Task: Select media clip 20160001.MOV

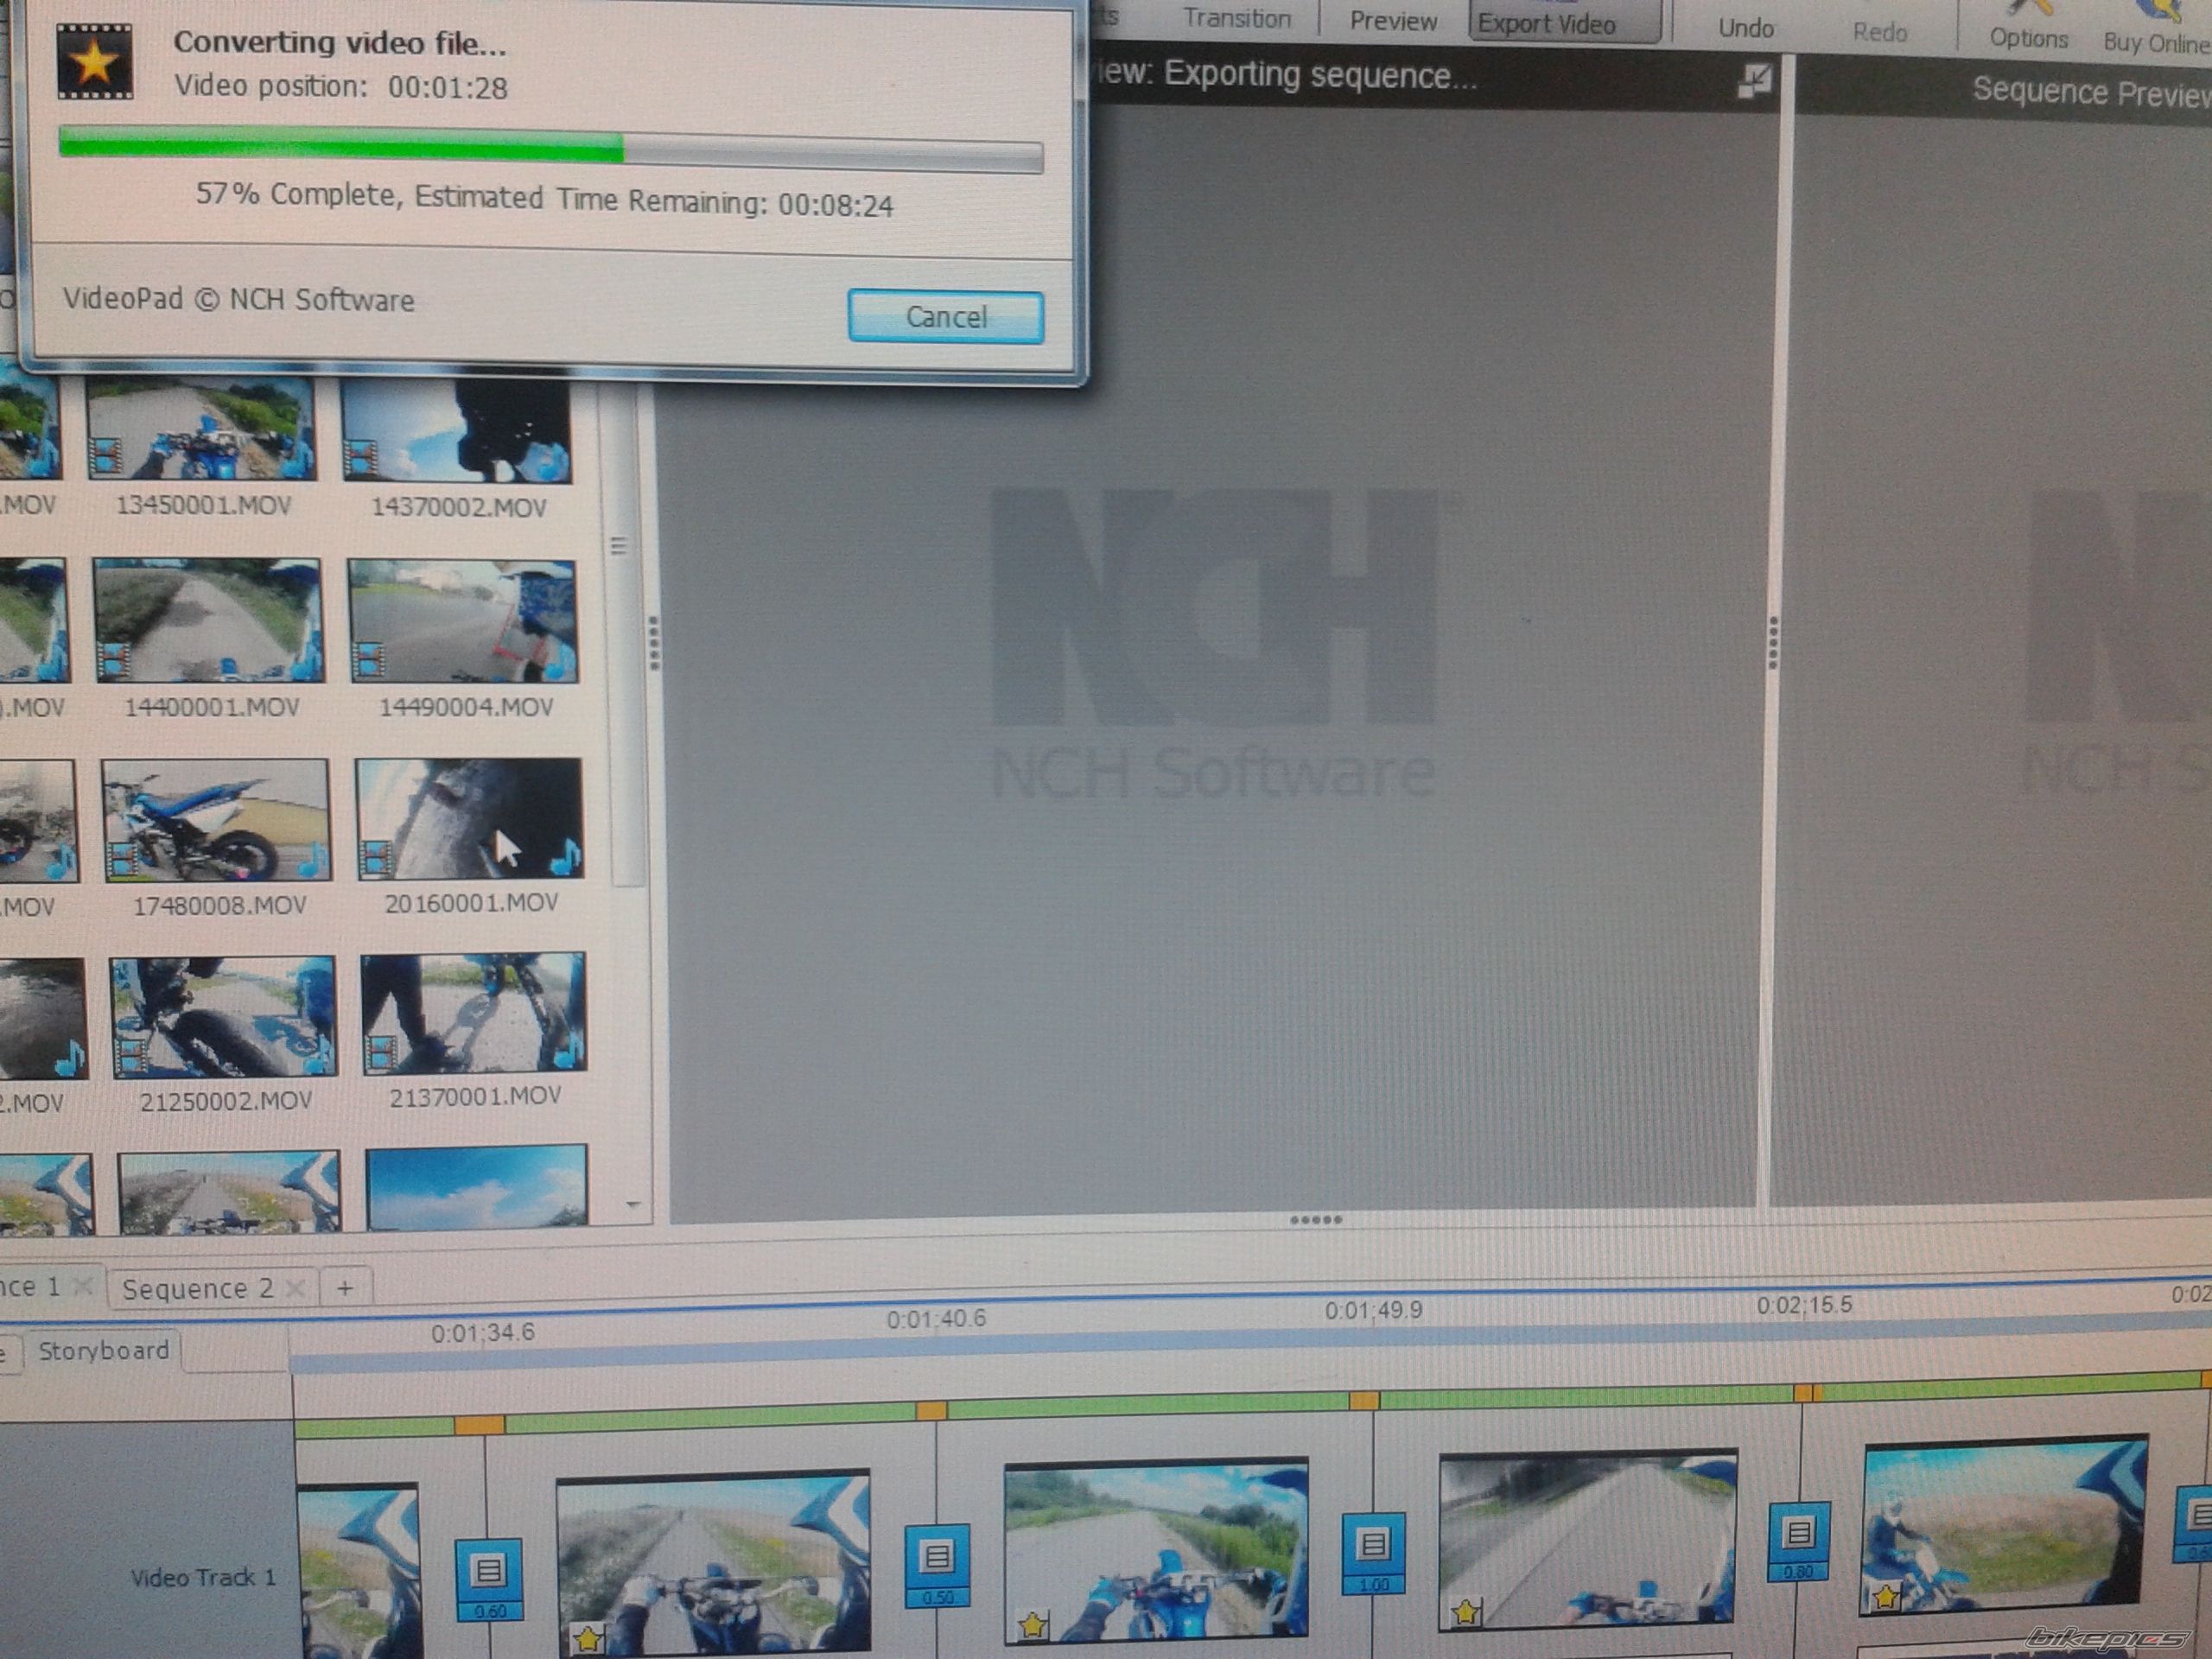Action: click(470, 836)
